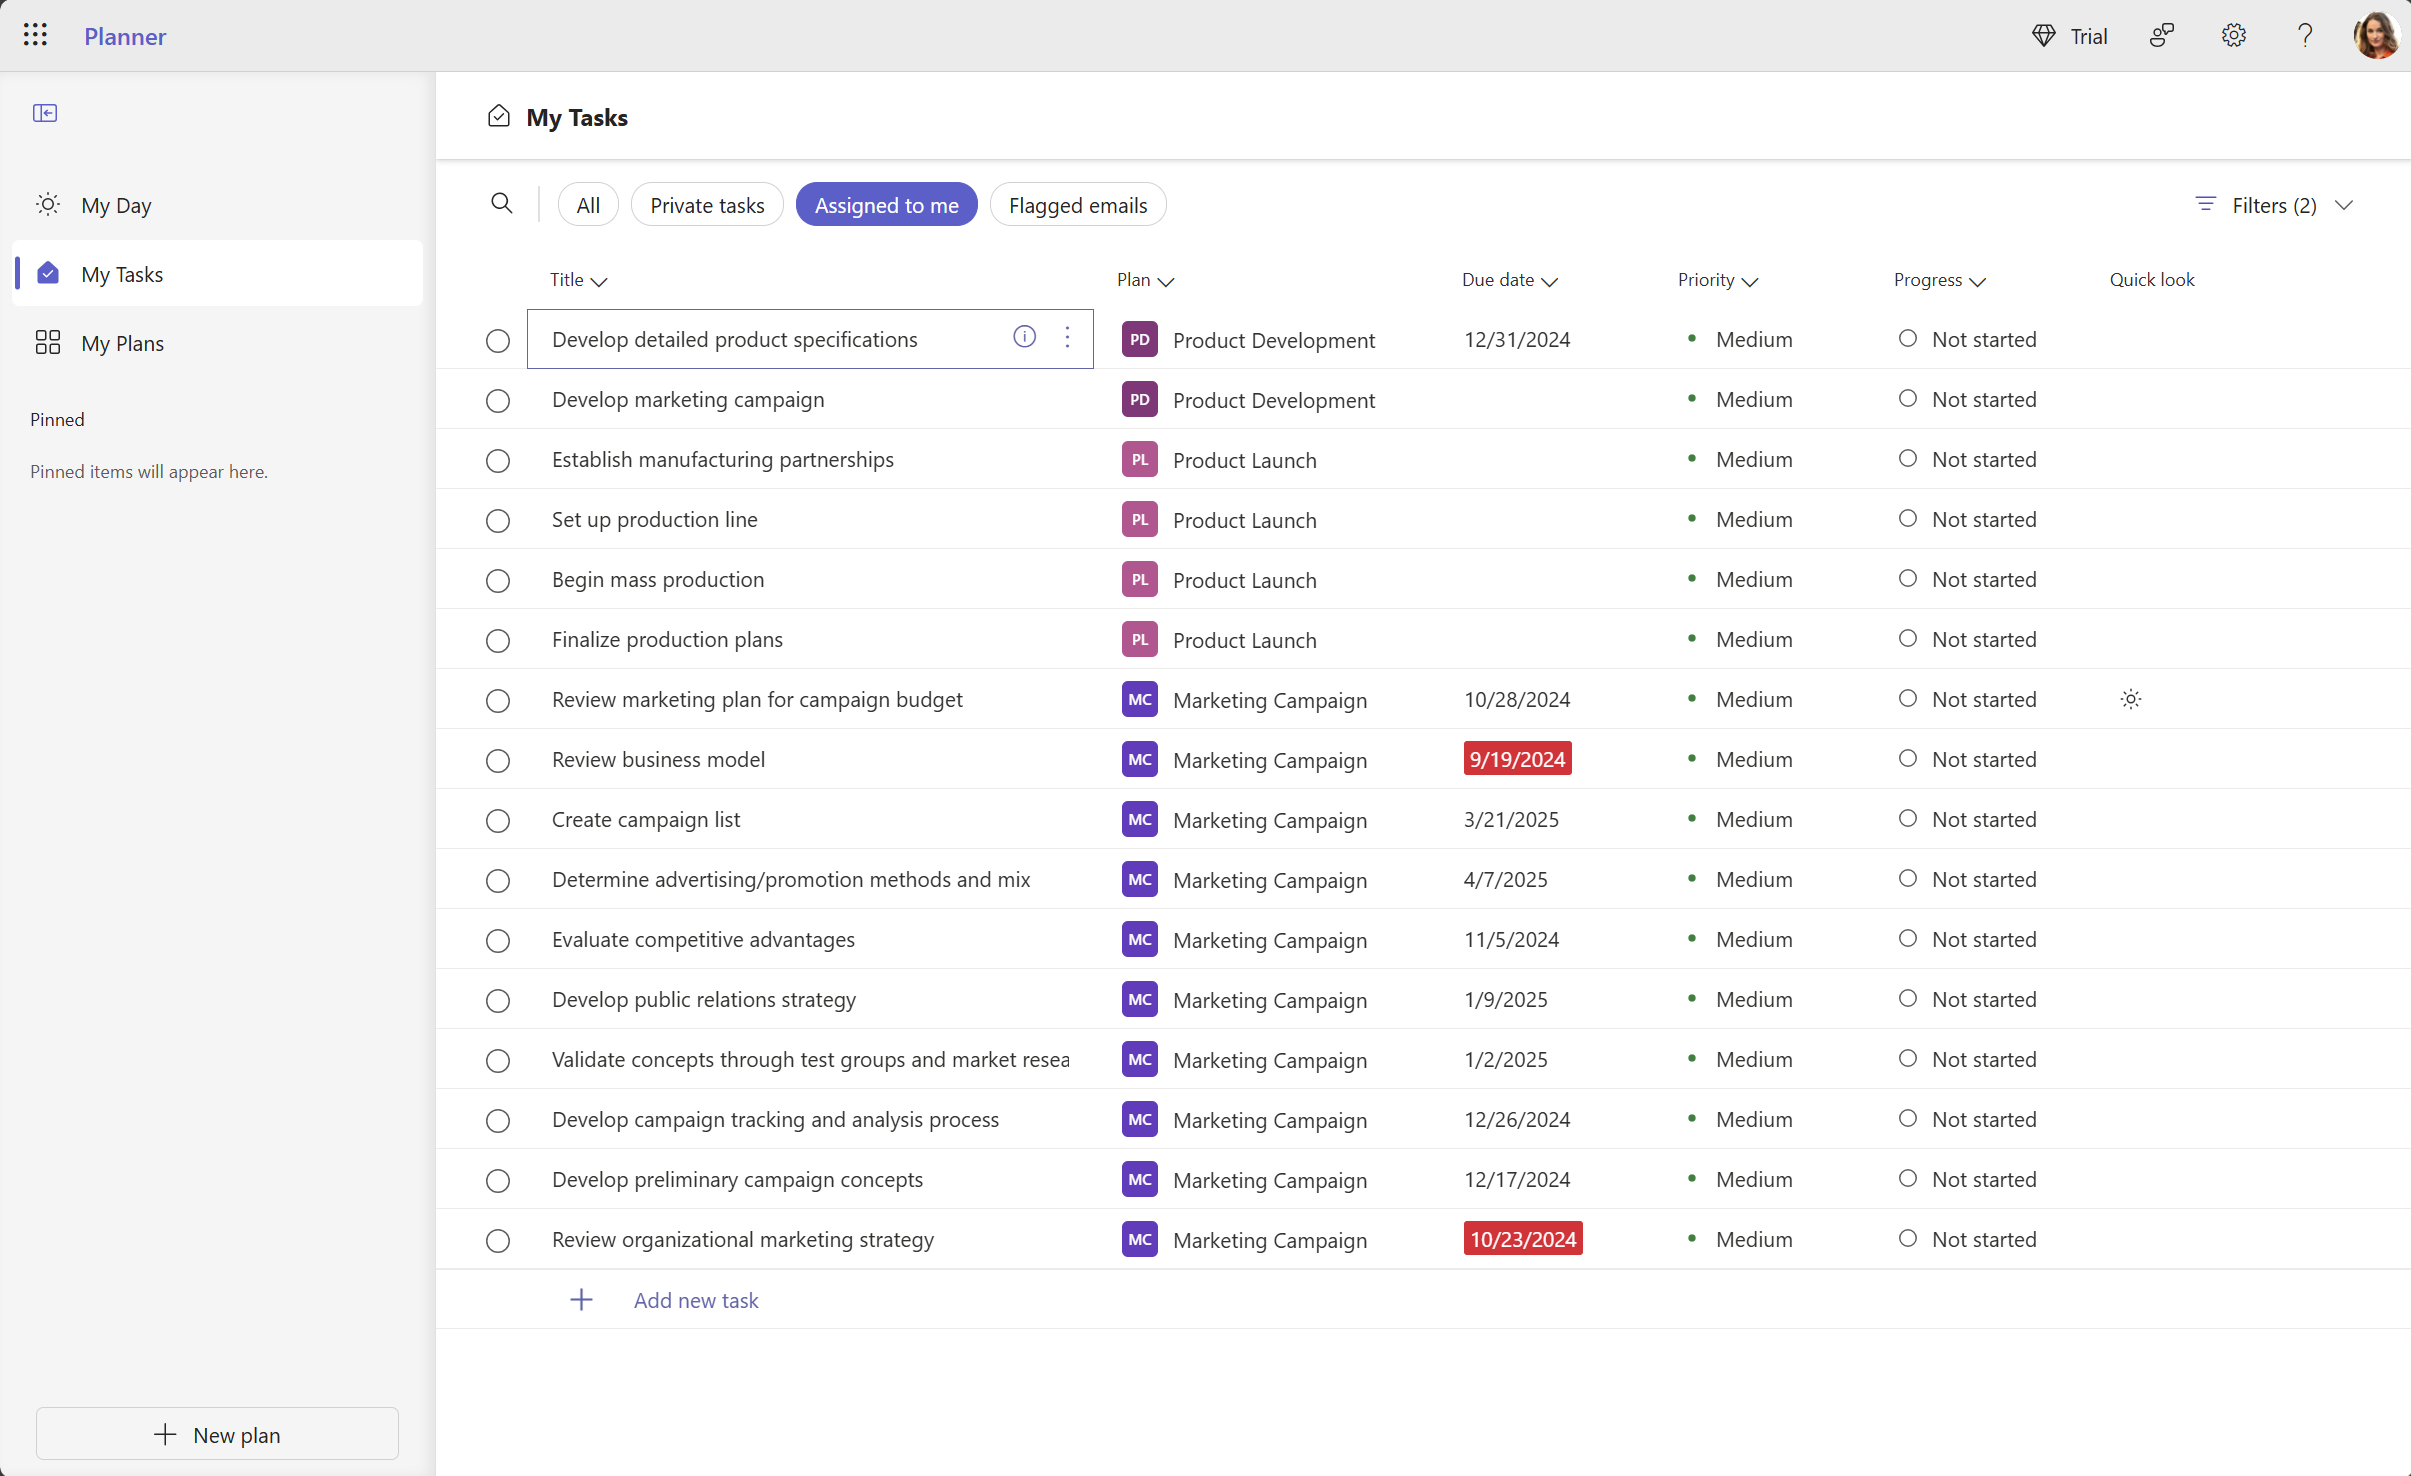Image resolution: width=2411 pixels, height=1476 pixels.
Task: Toggle completion circle for Develop marketing campaign
Action: [x=498, y=400]
